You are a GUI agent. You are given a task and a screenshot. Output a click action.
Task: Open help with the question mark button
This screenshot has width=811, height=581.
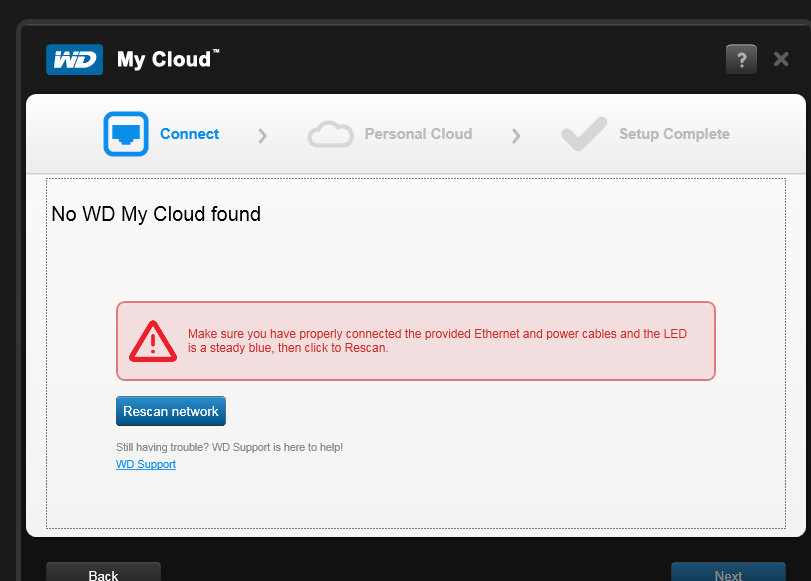(741, 59)
